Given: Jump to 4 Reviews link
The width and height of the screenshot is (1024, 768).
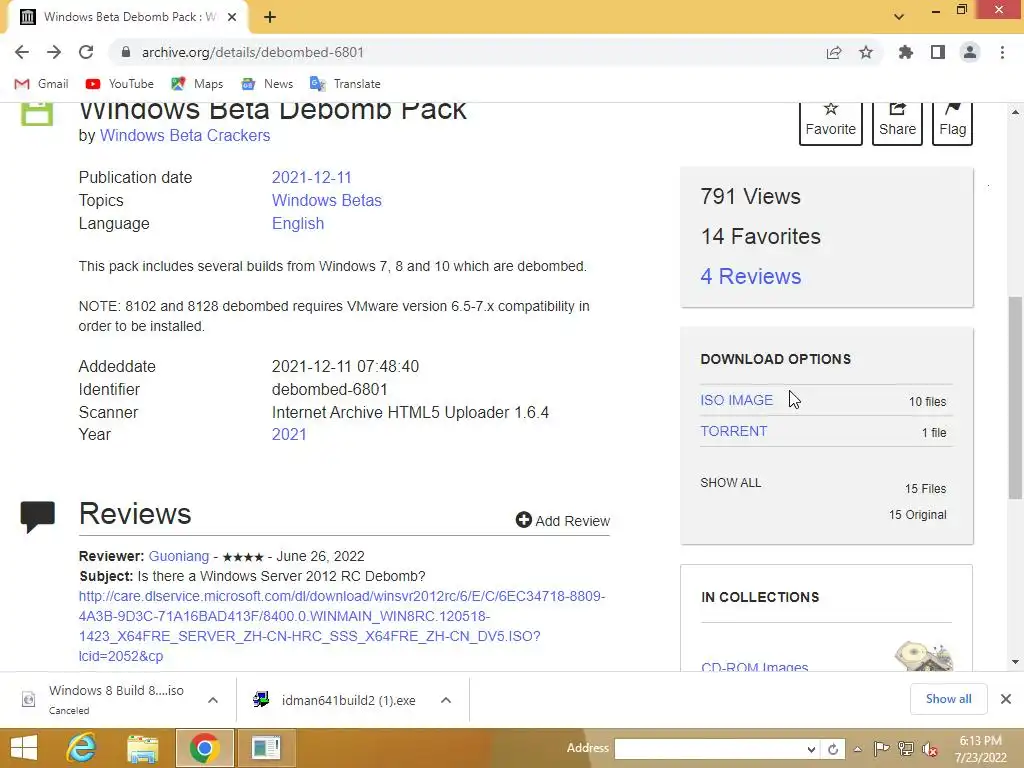Looking at the screenshot, I should [x=750, y=276].
